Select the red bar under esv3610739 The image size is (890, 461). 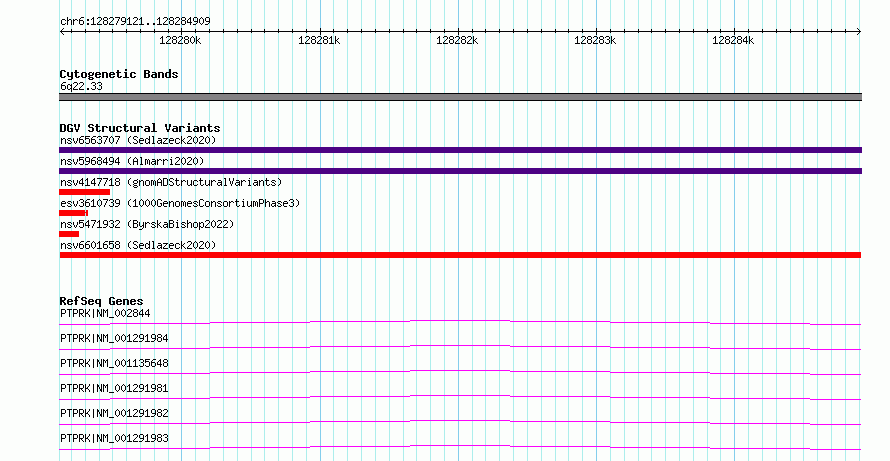(73, 213)
